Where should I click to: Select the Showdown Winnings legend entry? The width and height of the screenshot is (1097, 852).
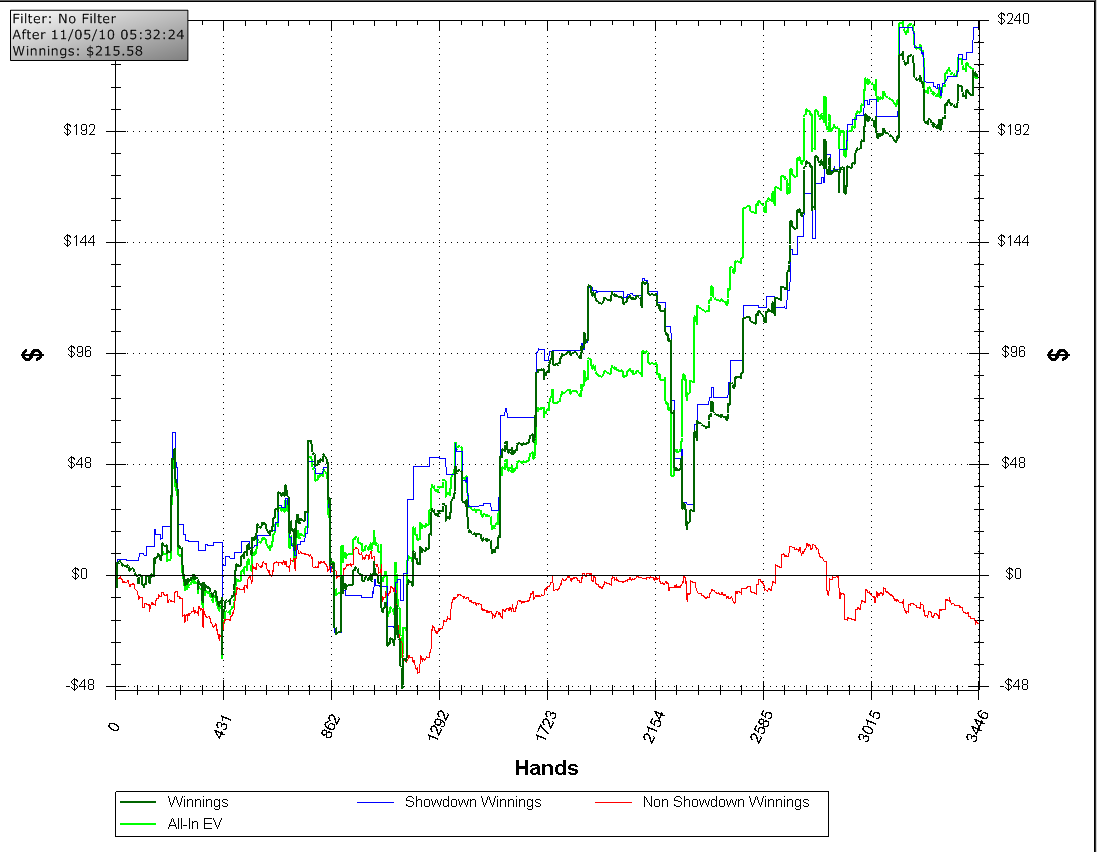[x=472, y=802]
